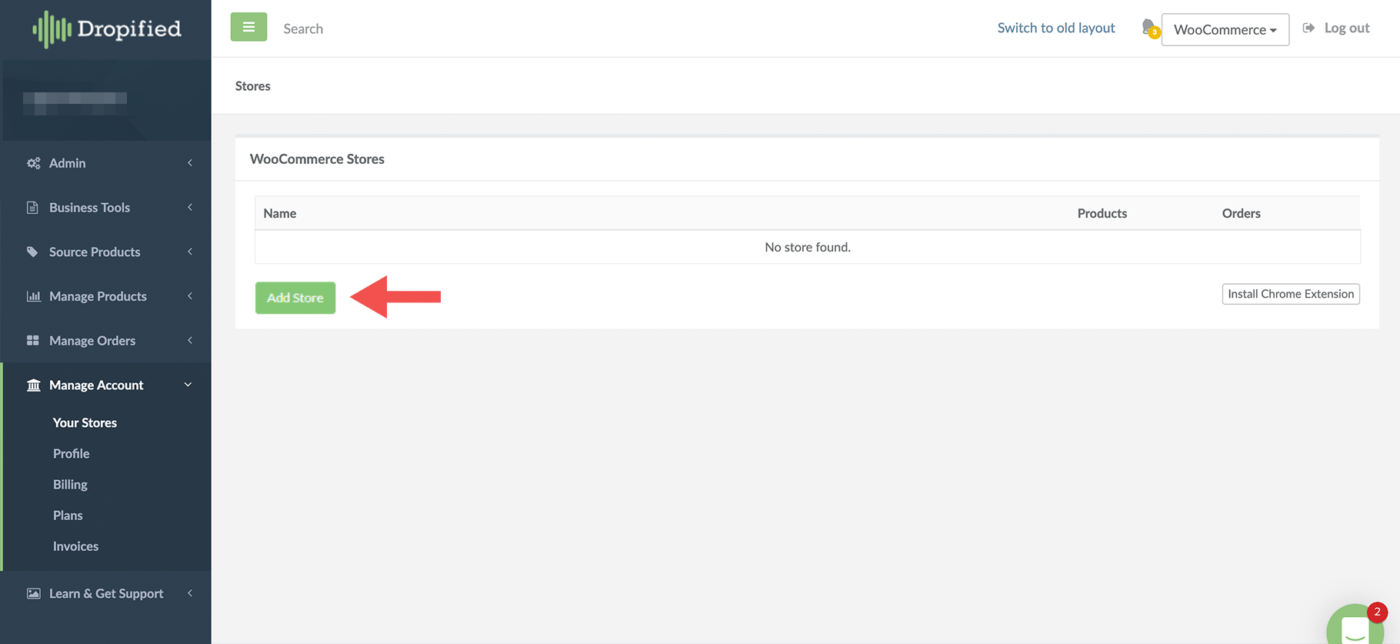The width and height of the screenshot is (1400, 644).
Task: Click the Source Products tag icon
Action: 32,252
